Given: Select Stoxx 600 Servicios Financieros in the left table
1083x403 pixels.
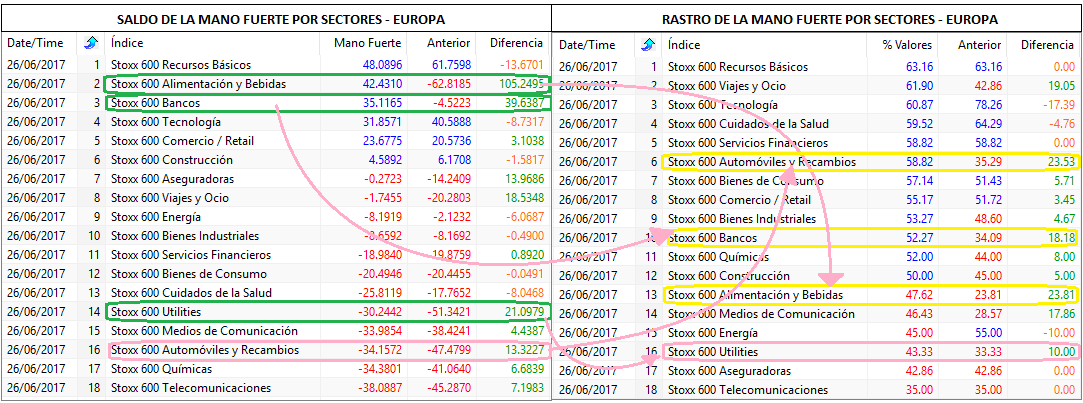Looking at the screenshot, I should tap(191, 255).
